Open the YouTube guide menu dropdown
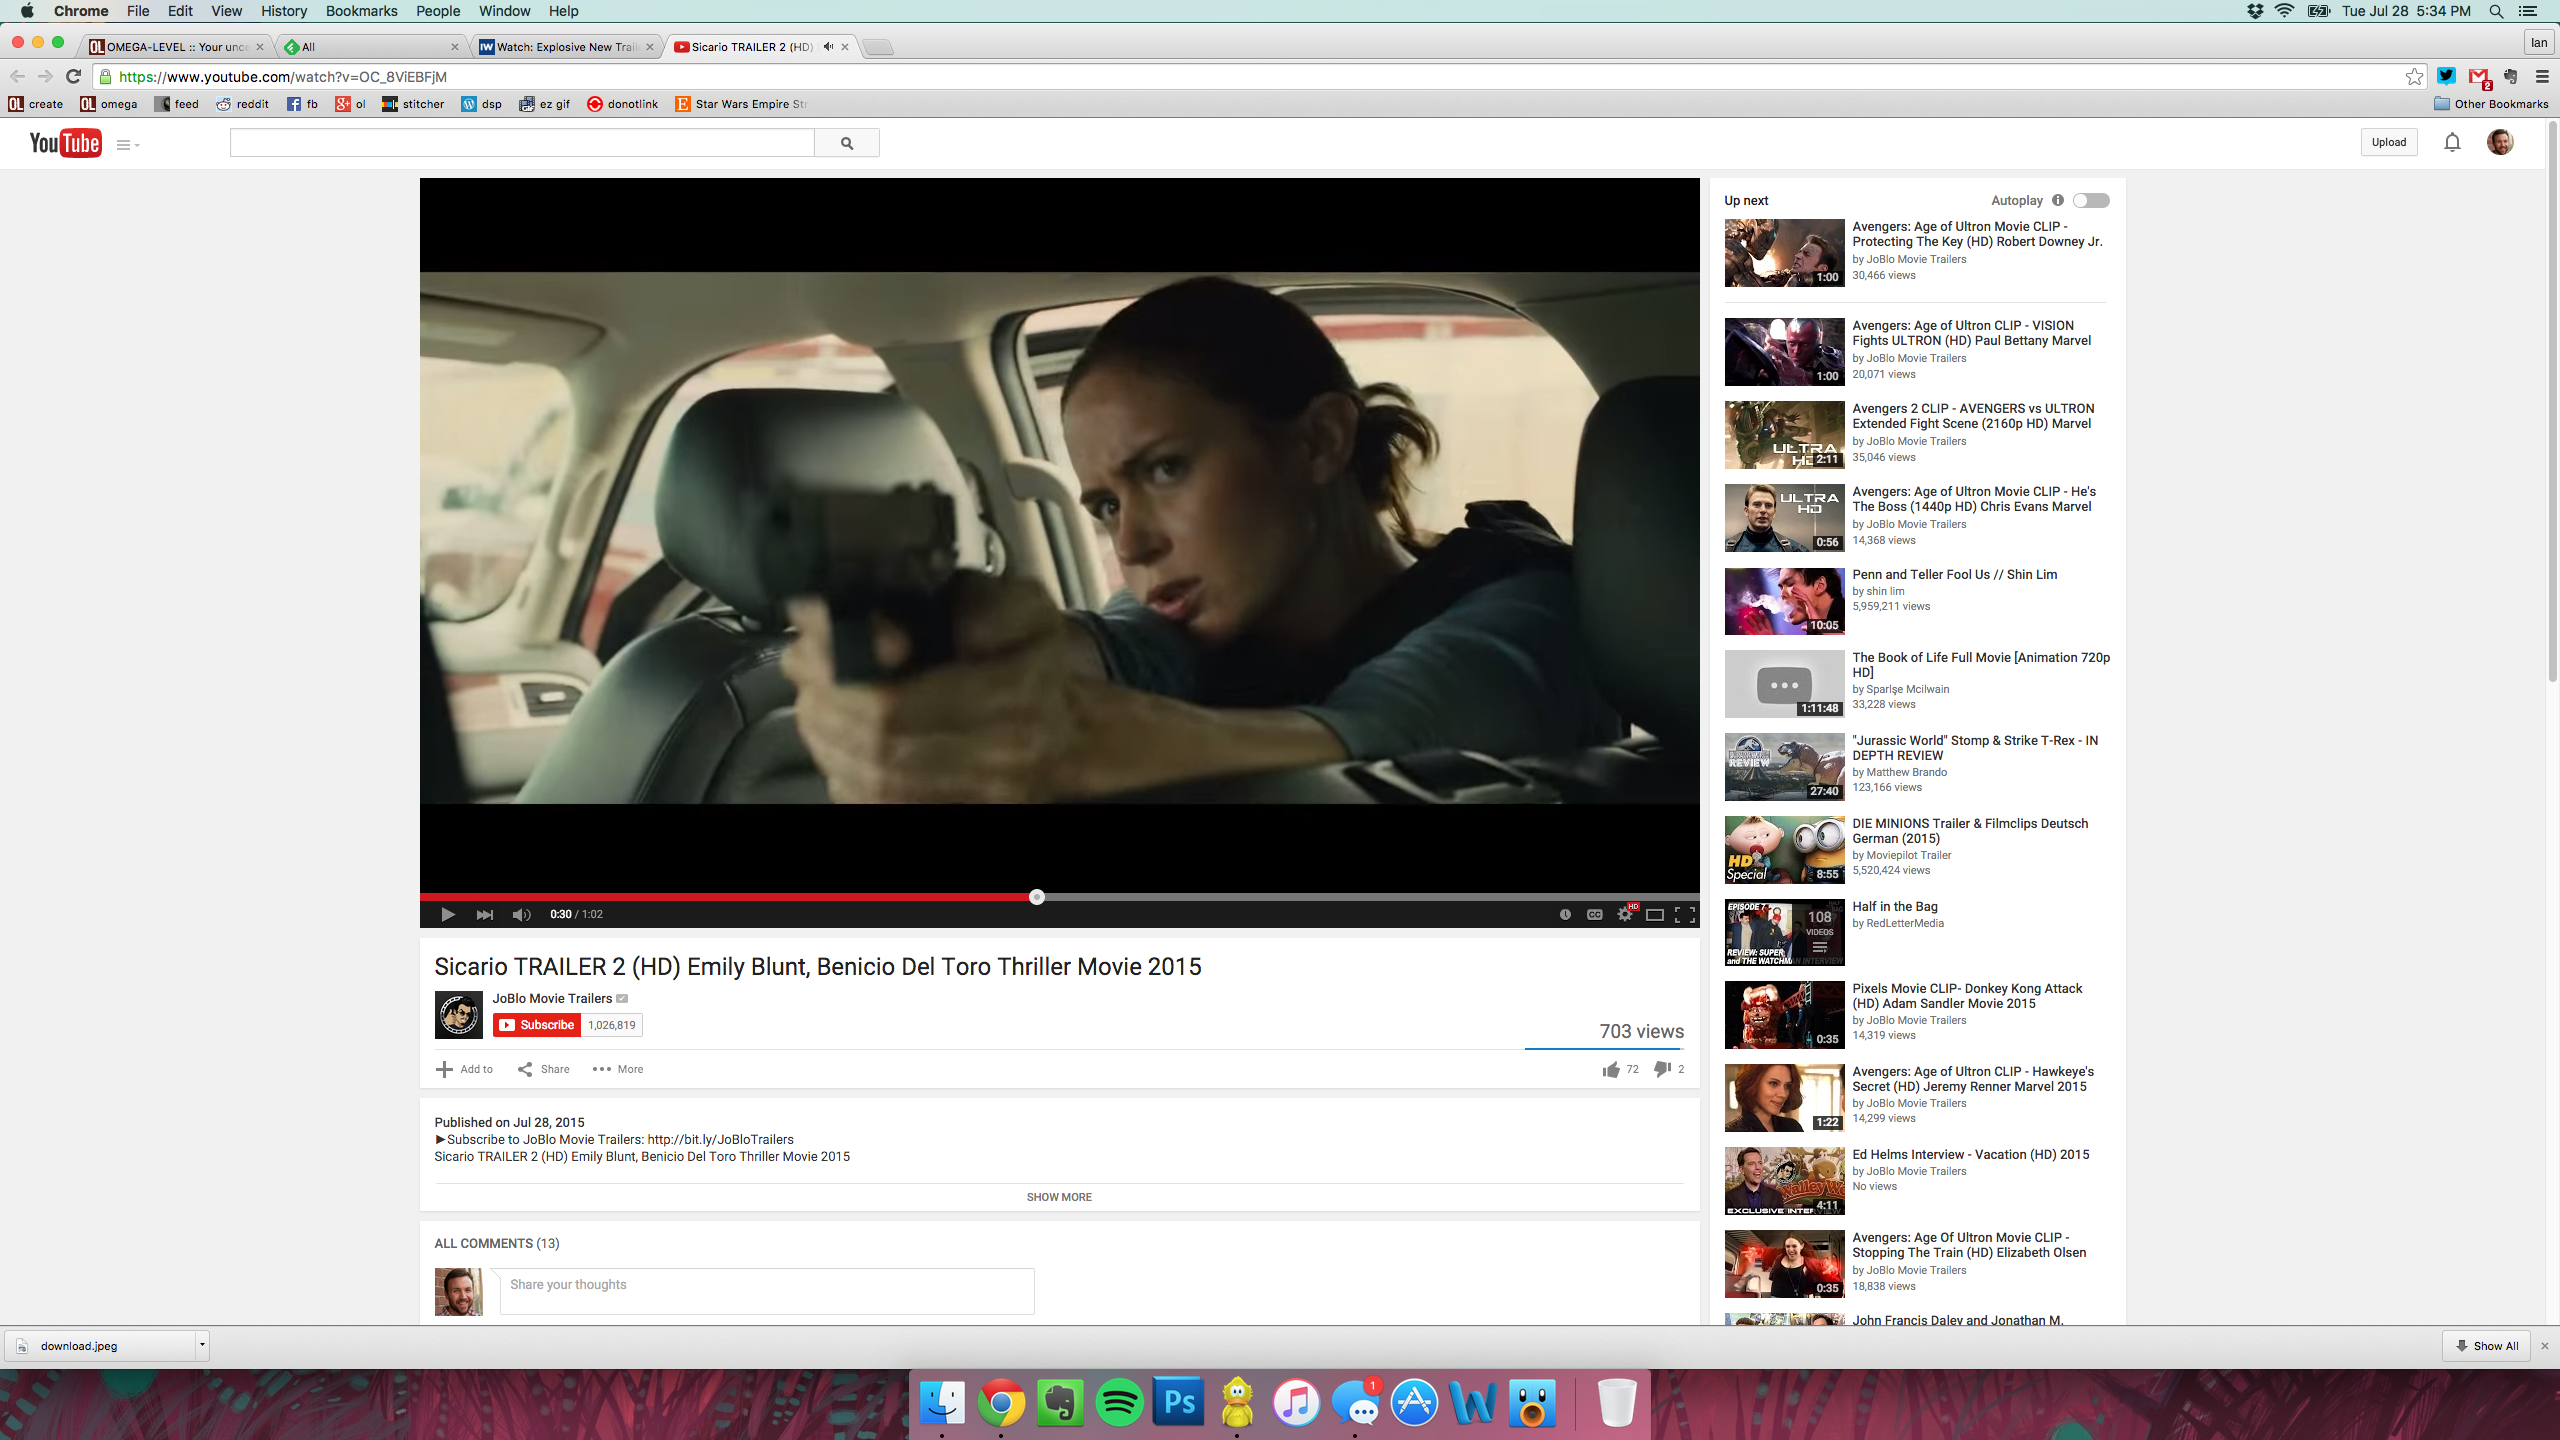The height and width of the screenshot is (1440, 2560). point(128,145)
